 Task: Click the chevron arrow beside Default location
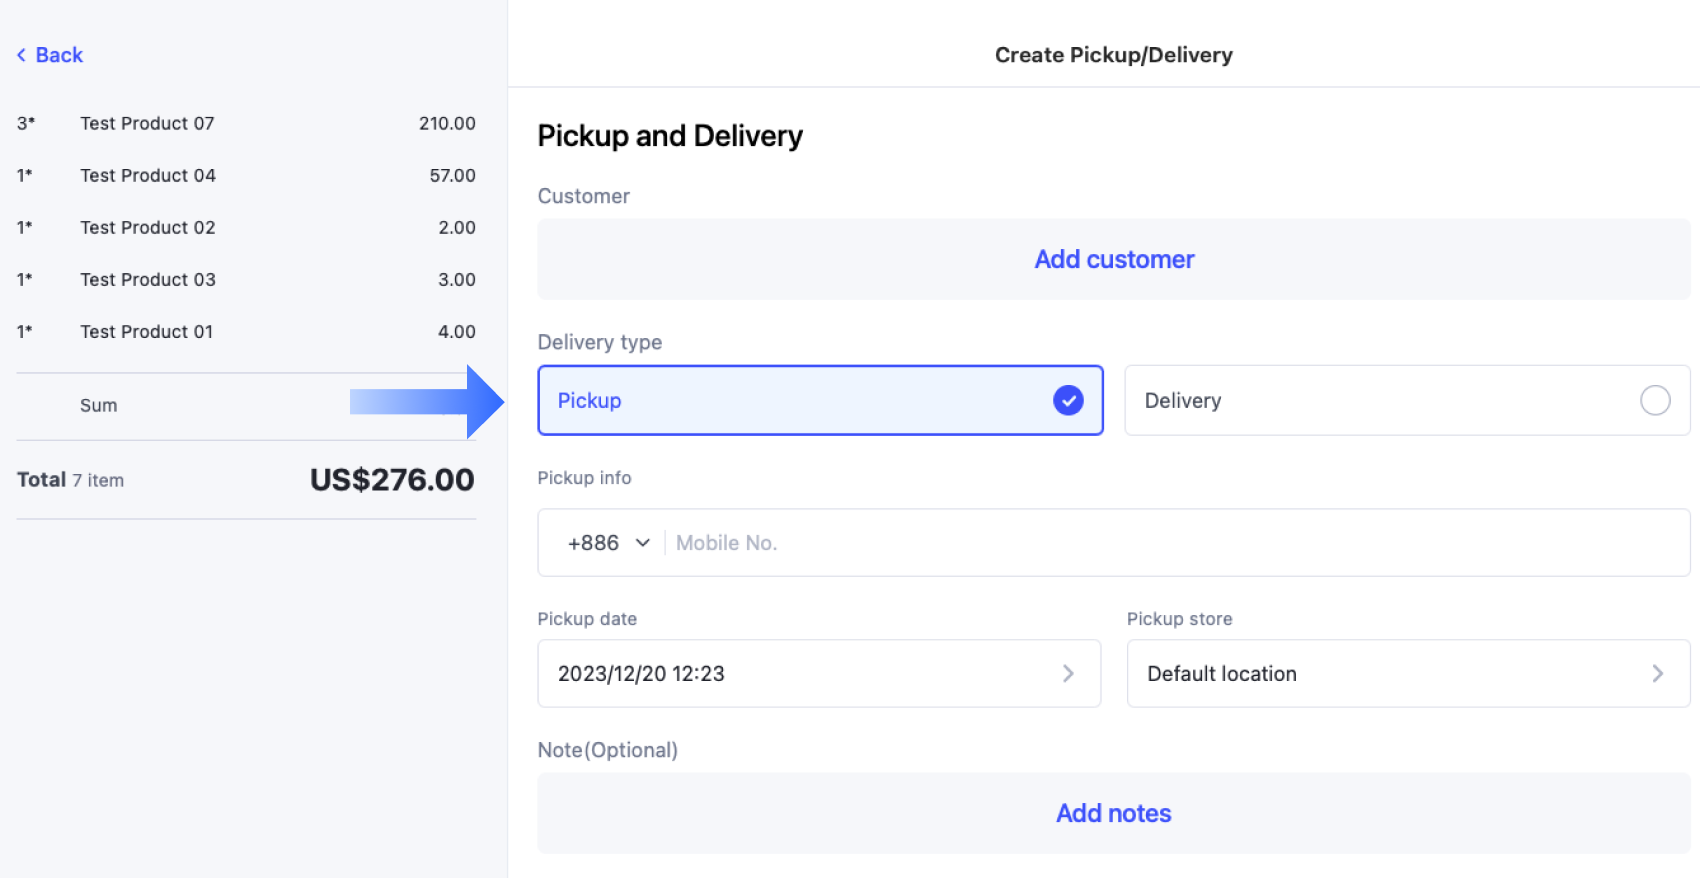point(1657,674)
